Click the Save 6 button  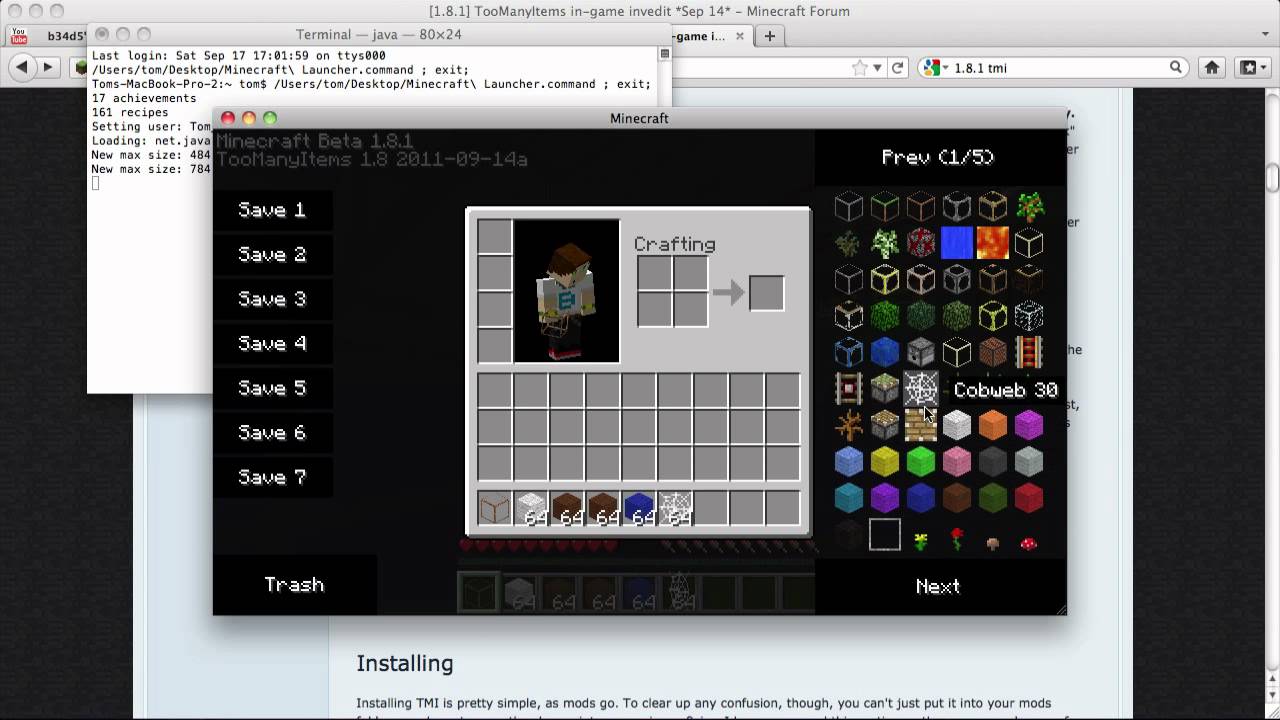tap(272, 433)
